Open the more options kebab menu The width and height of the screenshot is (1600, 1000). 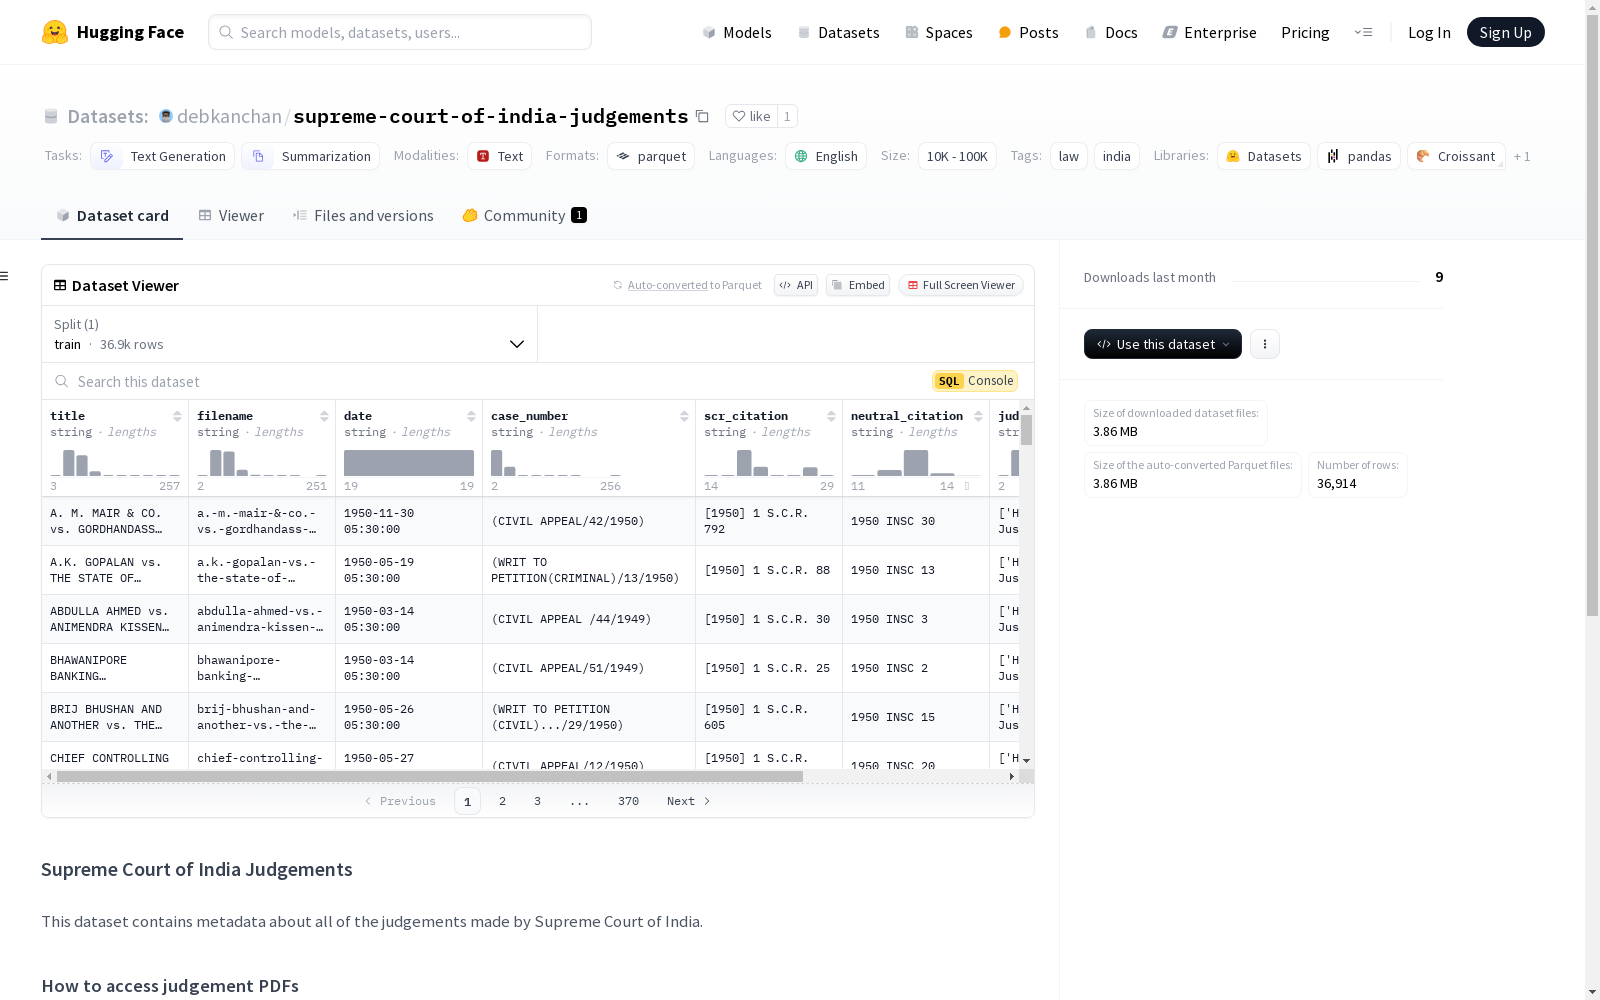click(1265, 344)
